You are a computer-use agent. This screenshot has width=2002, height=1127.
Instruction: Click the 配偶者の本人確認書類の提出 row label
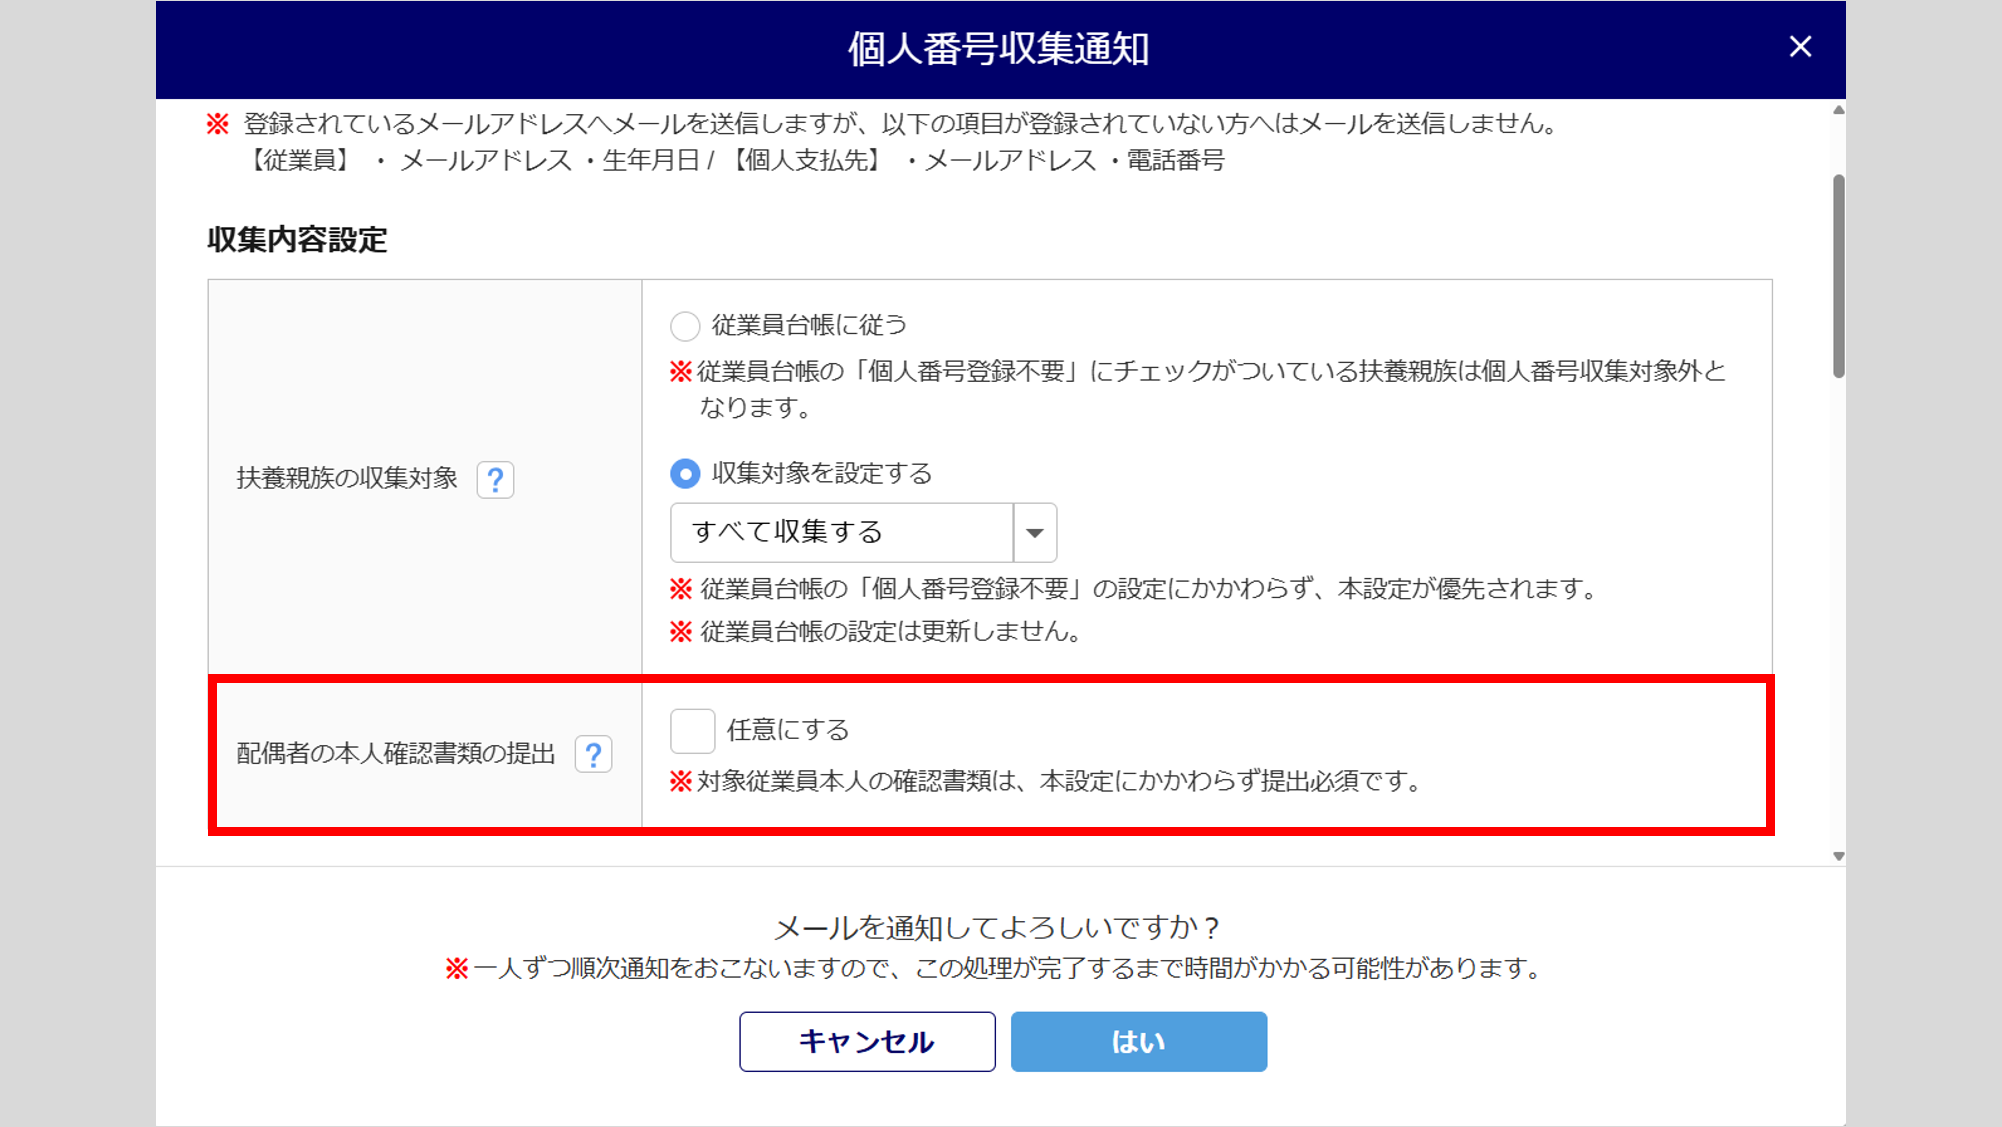[x=396, y=754]
